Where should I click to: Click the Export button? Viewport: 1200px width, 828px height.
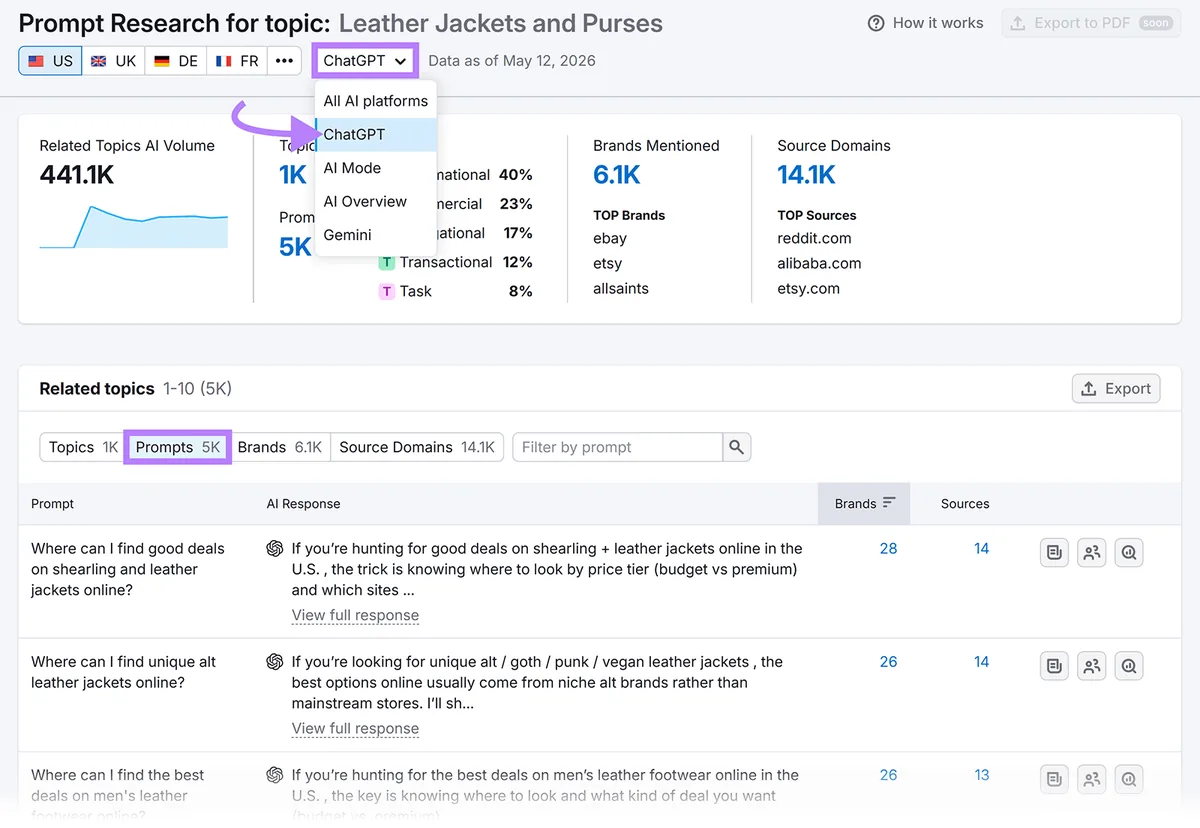[1116, 389]
